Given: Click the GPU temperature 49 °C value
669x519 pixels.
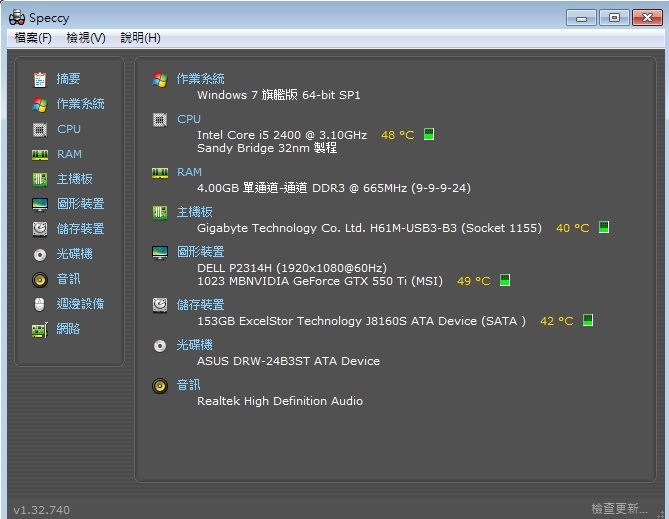Looking at the screenshot, I should click(474, 281).
